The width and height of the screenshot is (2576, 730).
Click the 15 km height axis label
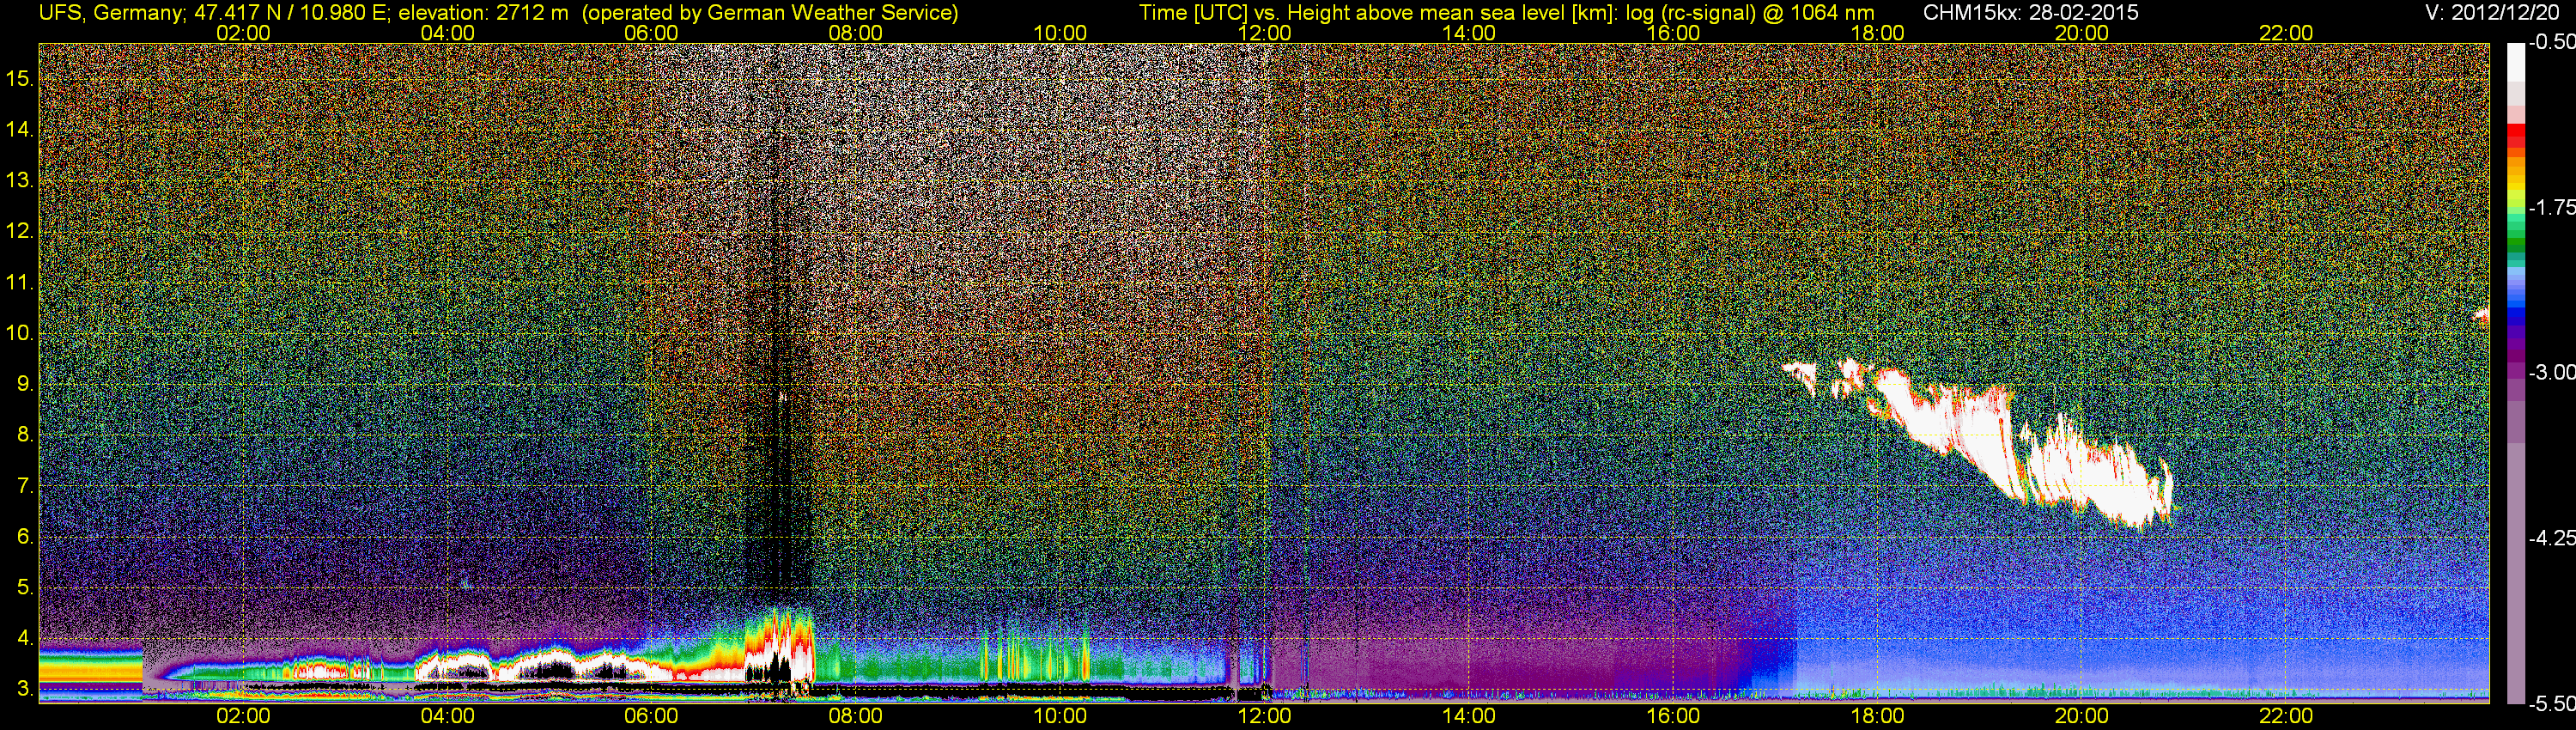19,78
